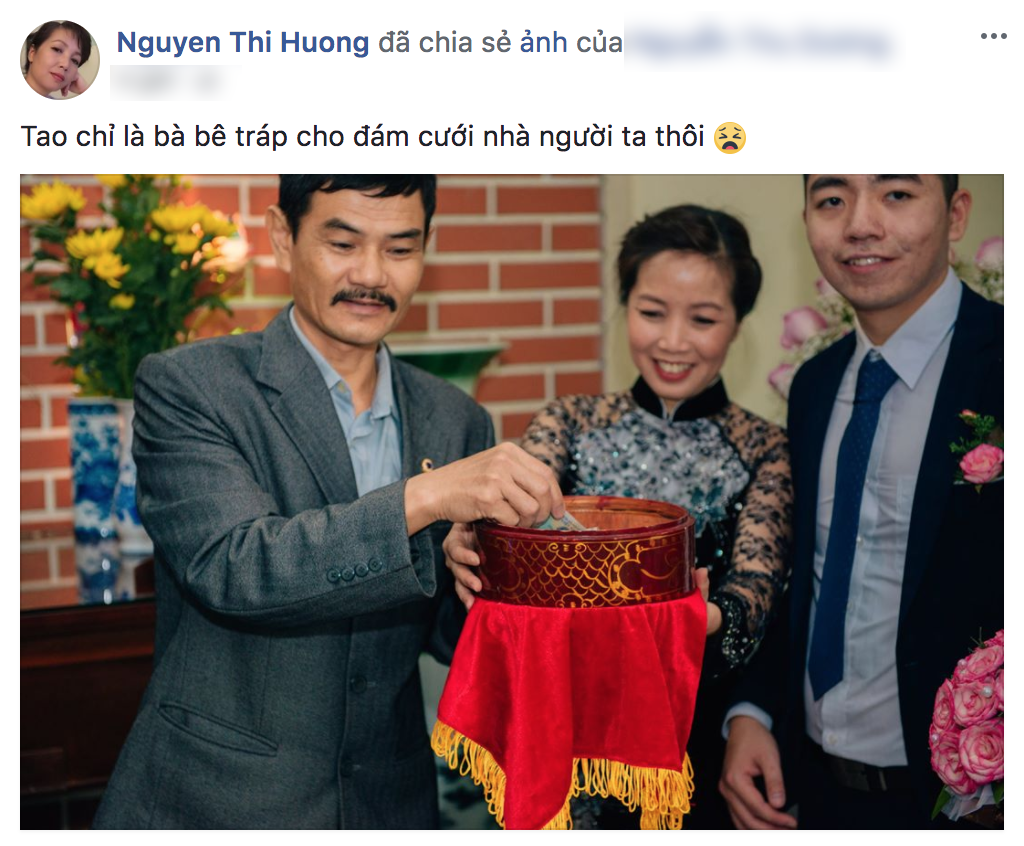Open the post options three-dot menu
Image resolution: width=1024 pixels, height=846 pixels.
(993, 37)
